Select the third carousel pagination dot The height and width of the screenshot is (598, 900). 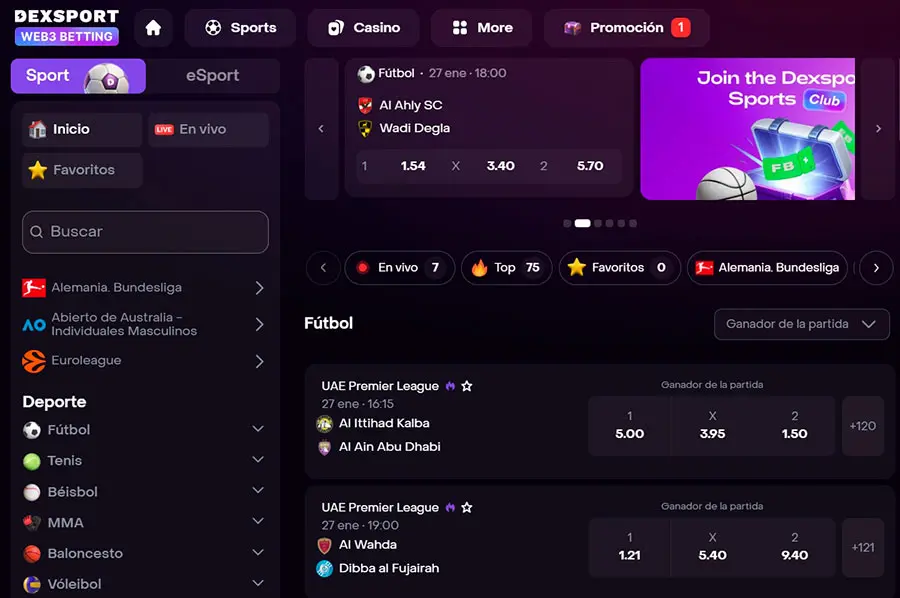pos(598,224)
